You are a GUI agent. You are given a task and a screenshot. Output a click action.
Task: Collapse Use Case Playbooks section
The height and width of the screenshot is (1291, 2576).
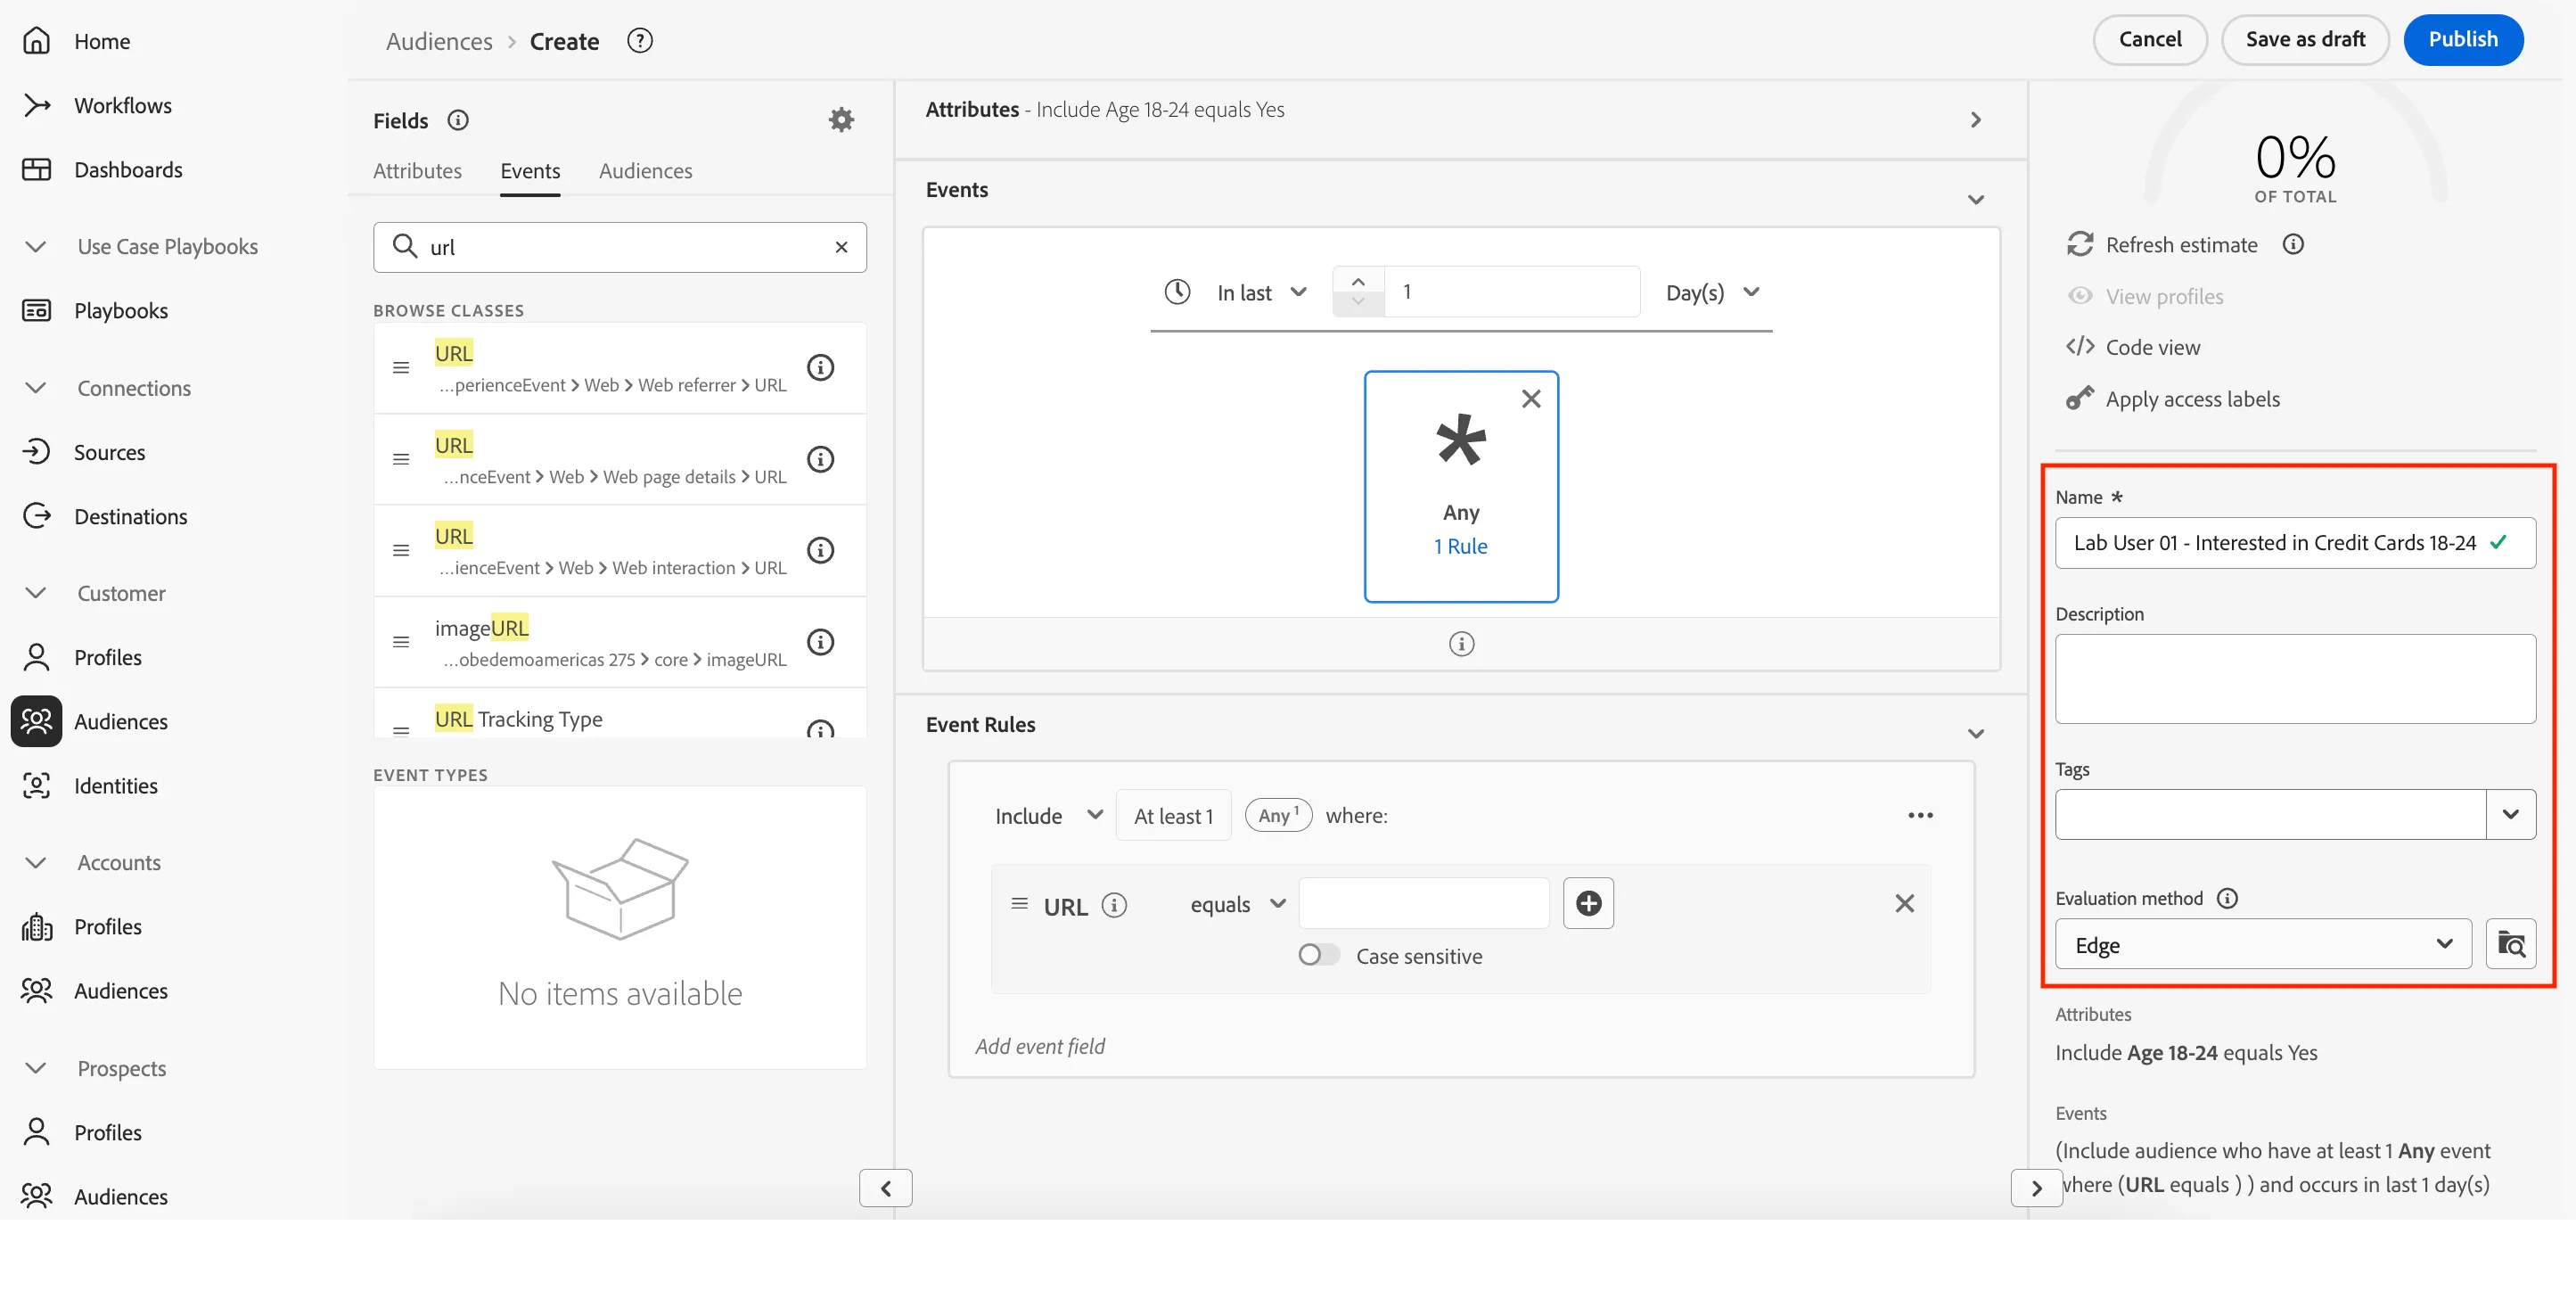click(36, 246)
